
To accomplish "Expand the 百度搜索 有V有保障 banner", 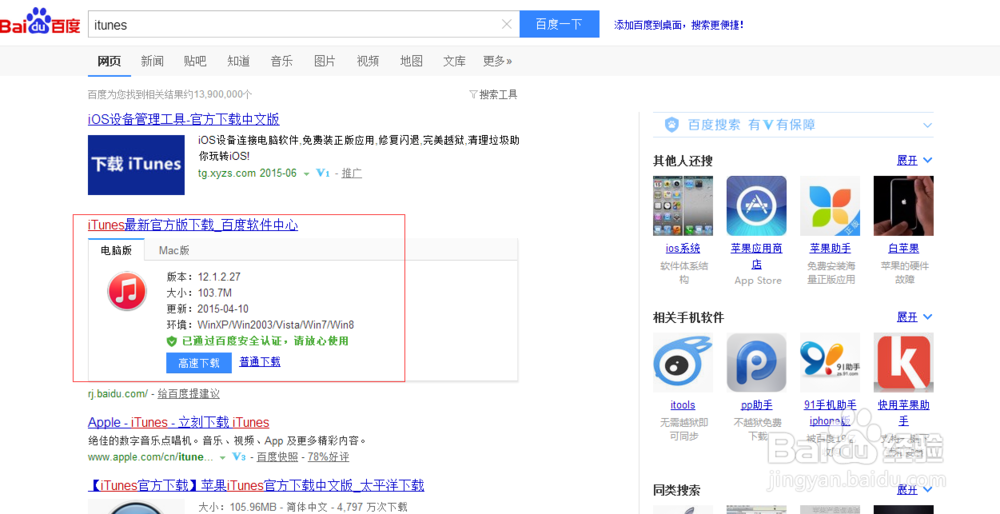I will [x=927, y=125].
